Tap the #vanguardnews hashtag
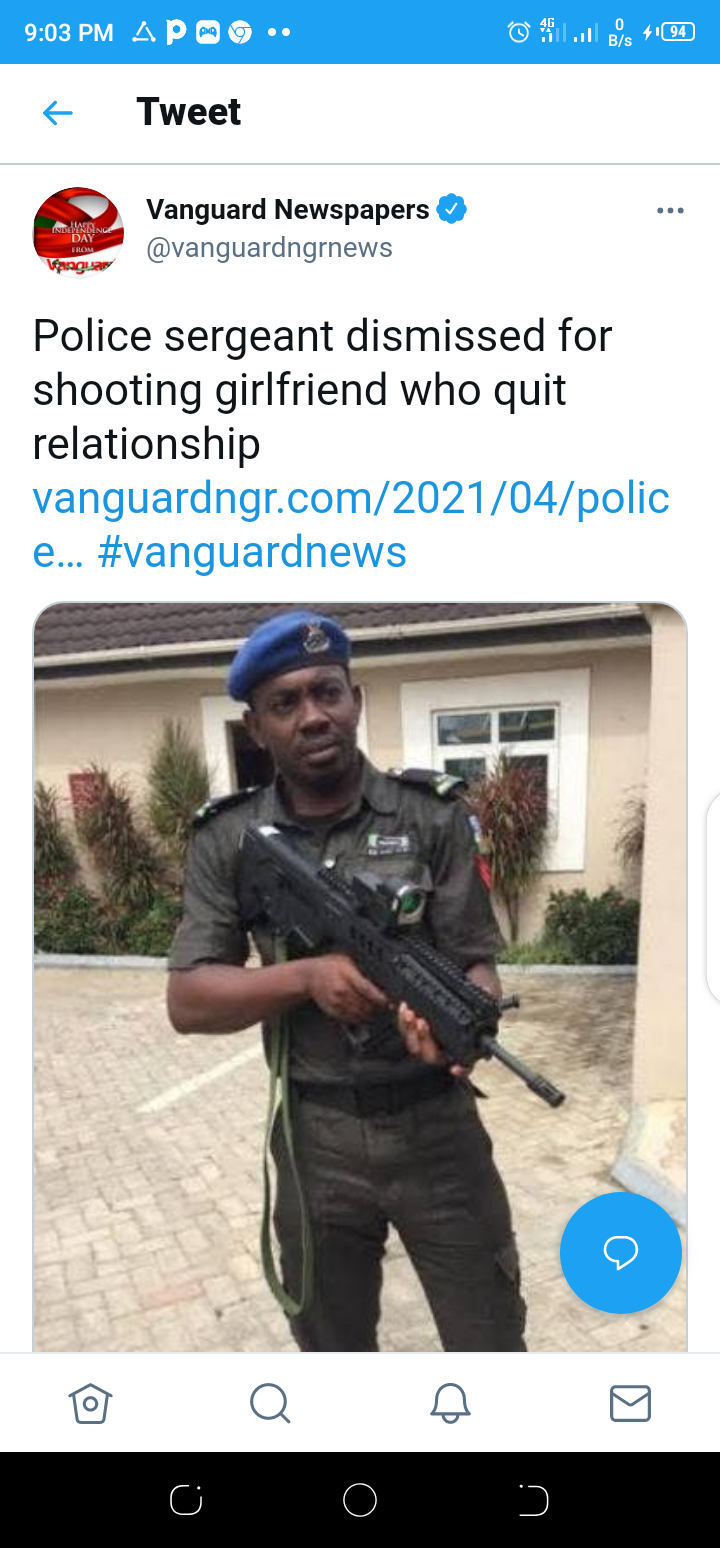This screenshot has height=1548, width=720. click(x=252, y=552)
